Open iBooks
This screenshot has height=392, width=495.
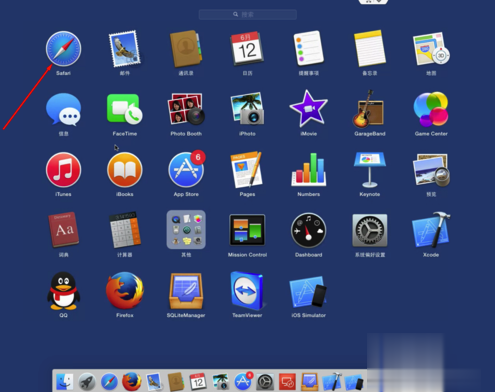125,170
